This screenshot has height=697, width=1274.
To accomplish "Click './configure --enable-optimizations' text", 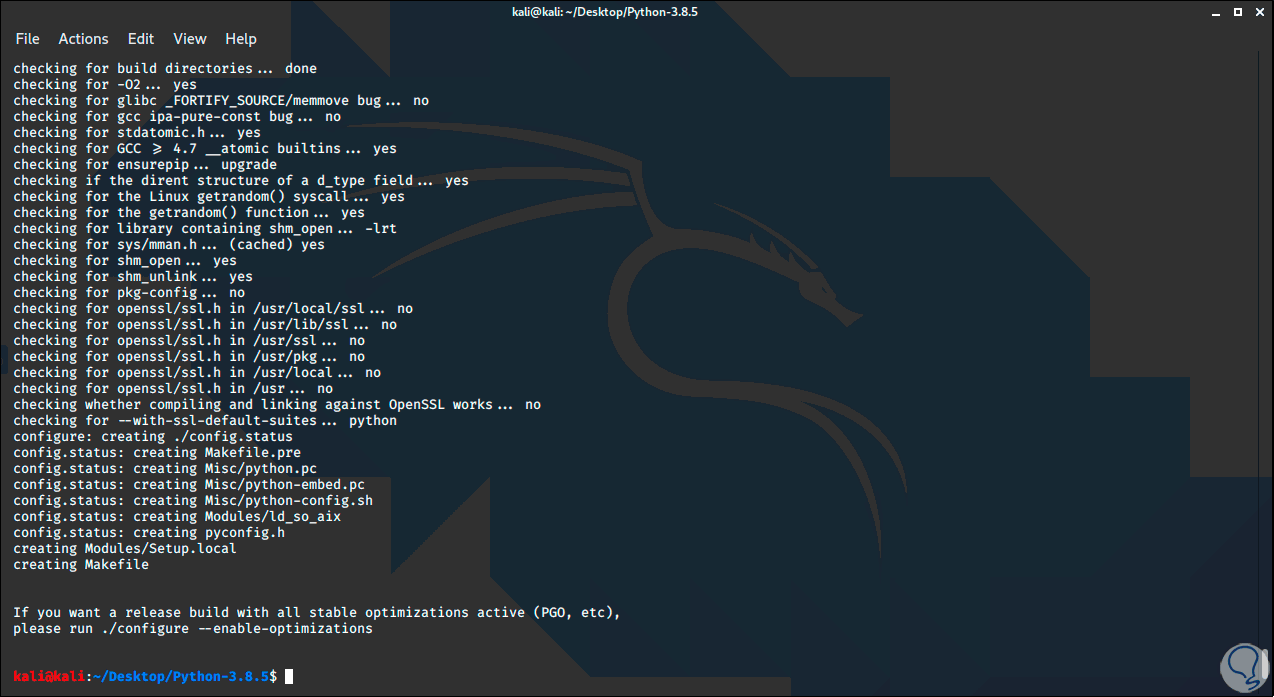I will 236,629.
